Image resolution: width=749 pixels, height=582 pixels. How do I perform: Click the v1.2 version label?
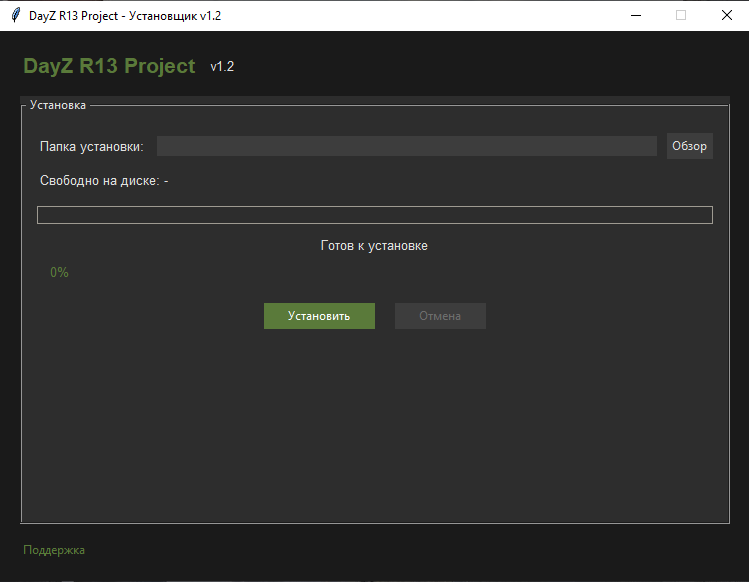222,66
